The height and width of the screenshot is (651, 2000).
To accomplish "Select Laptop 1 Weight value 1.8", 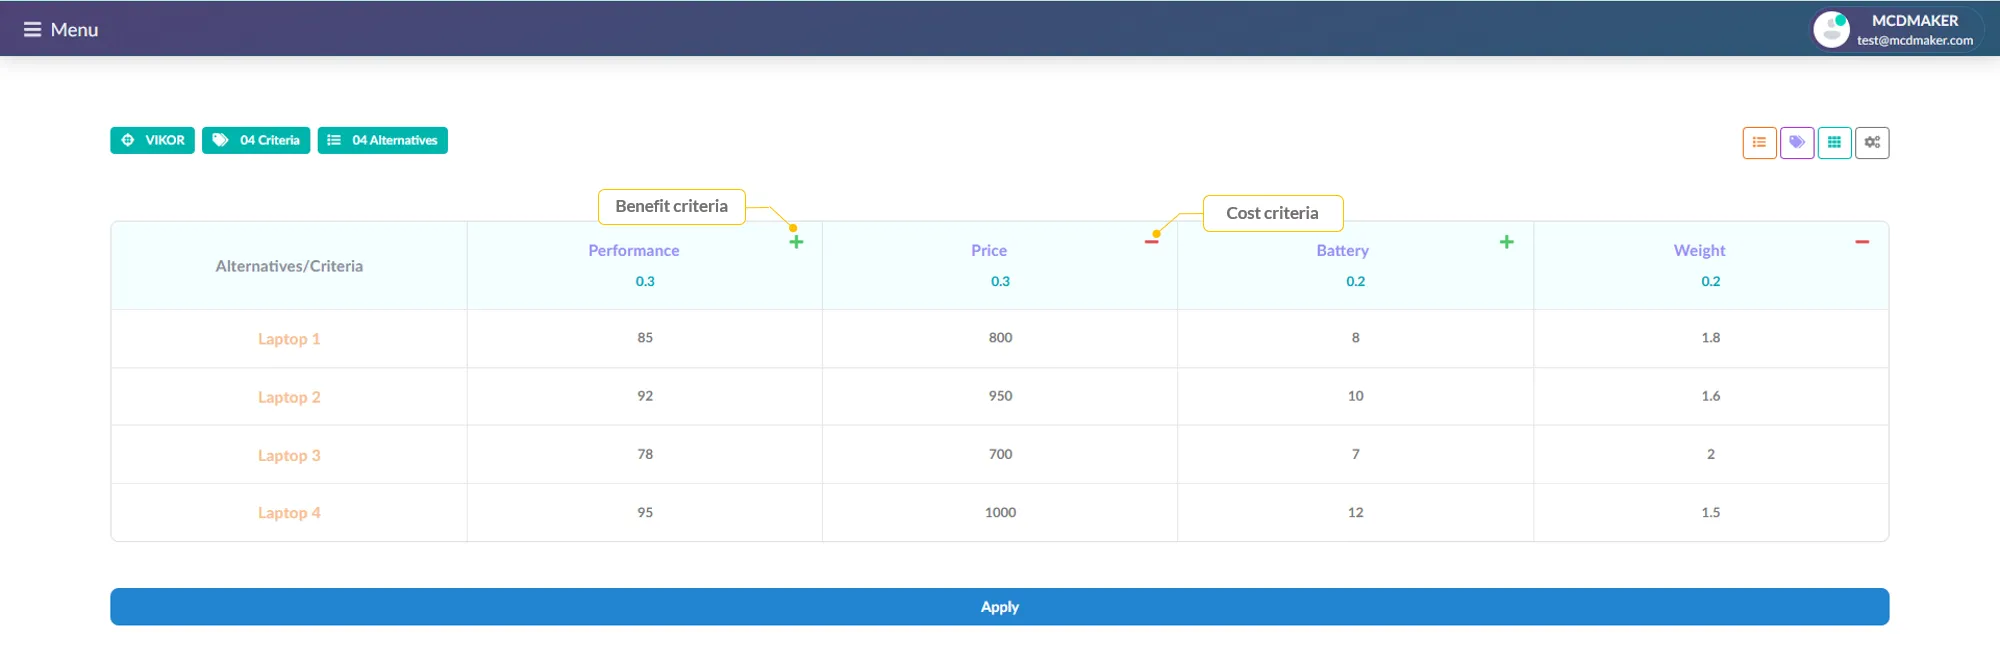I will click(x=1711, y=338).
